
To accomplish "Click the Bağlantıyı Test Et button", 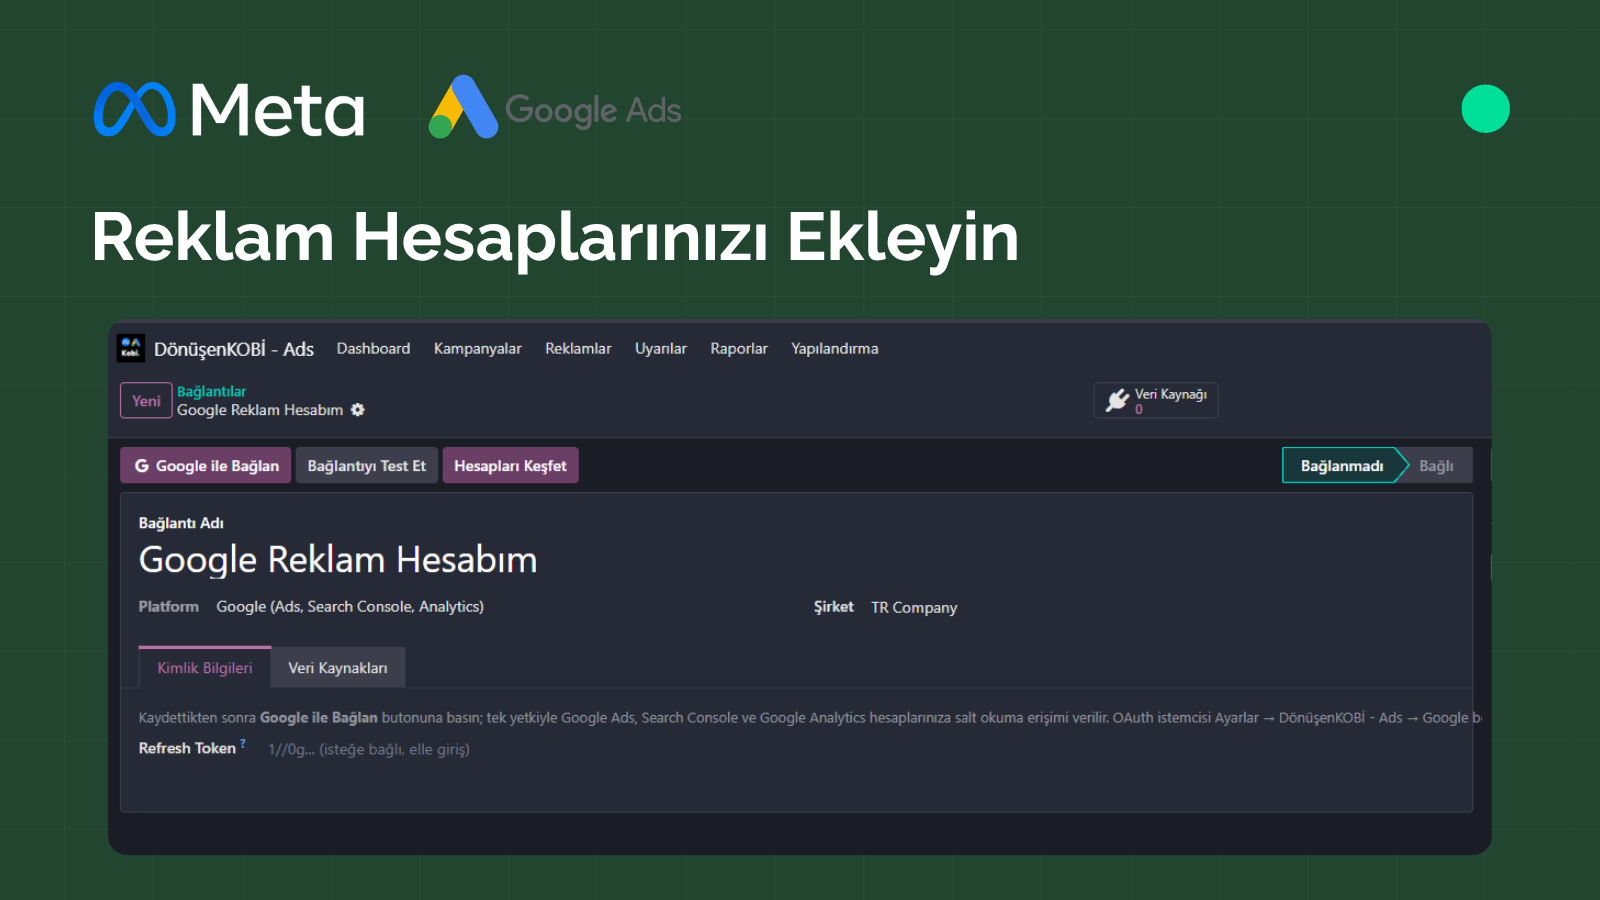I will [x=367, y=466].
